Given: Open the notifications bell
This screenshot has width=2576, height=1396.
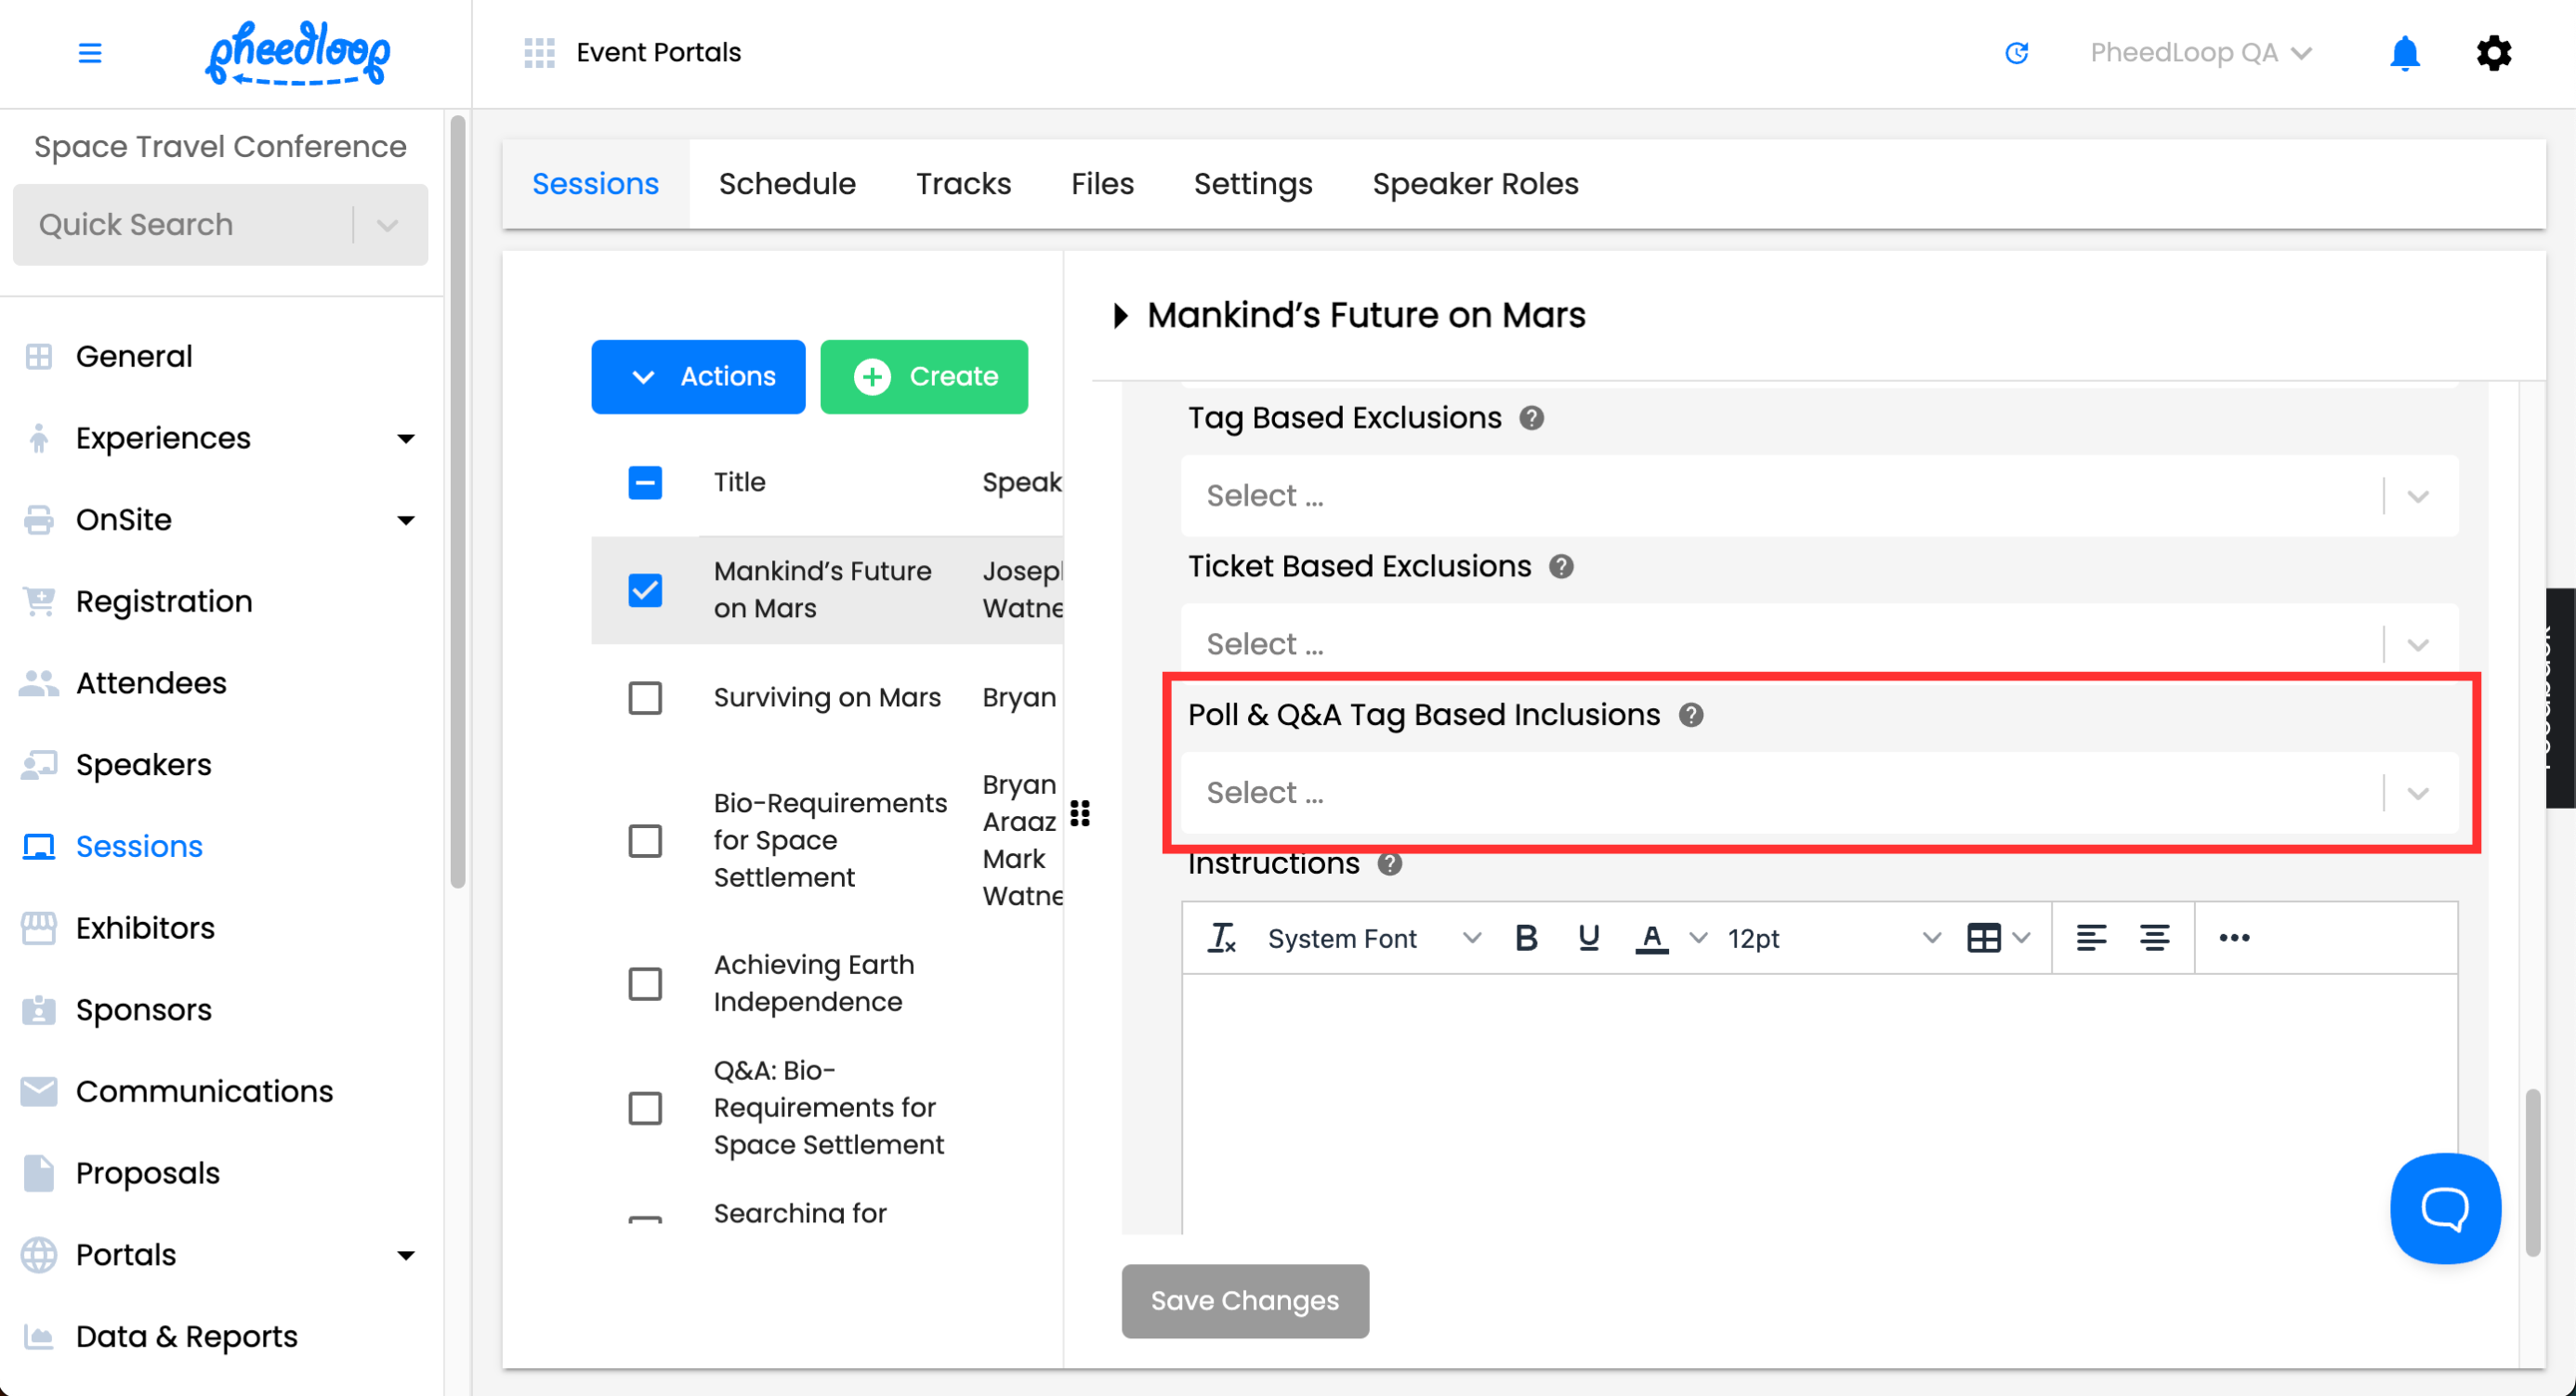Looking at the screenshot, I should tap(2404, 53).
